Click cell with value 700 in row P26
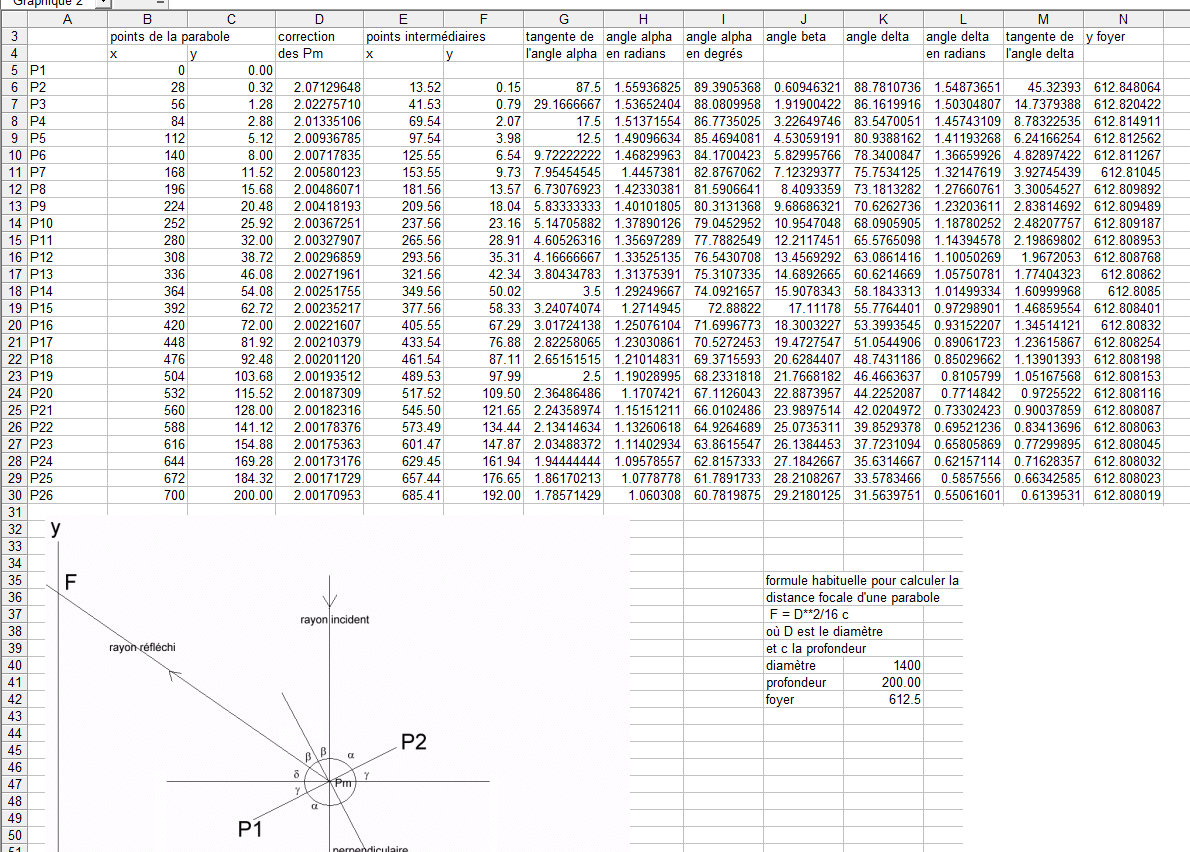 coord(147,495)
